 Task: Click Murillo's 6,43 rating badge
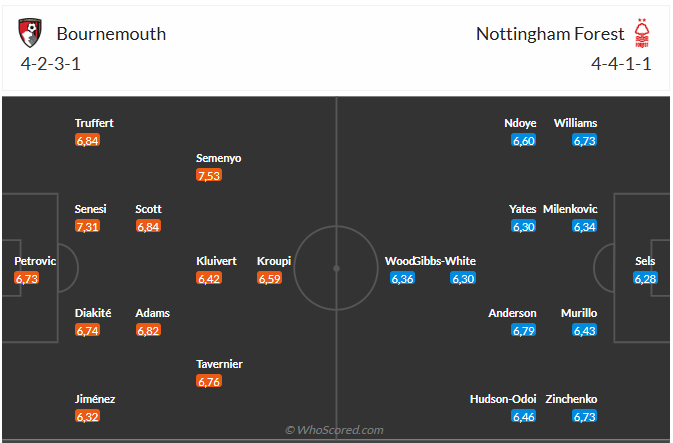tap(585, 331)
